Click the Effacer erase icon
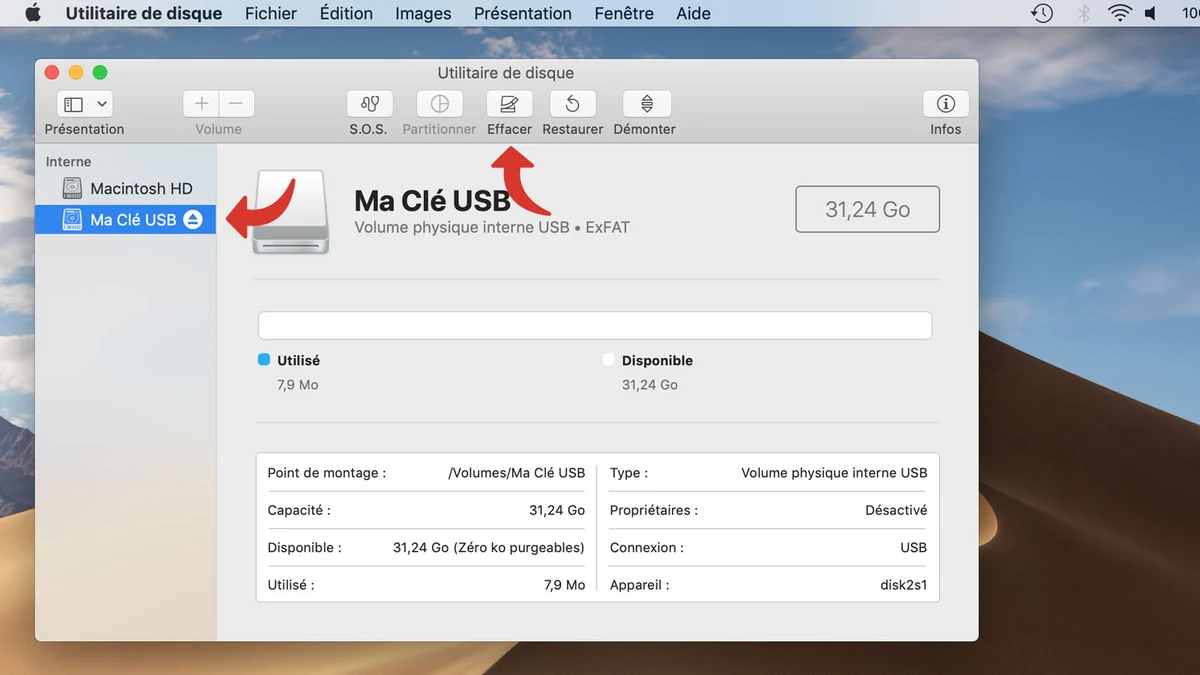This screenshot has height=675, width=1200. (509, 104)
